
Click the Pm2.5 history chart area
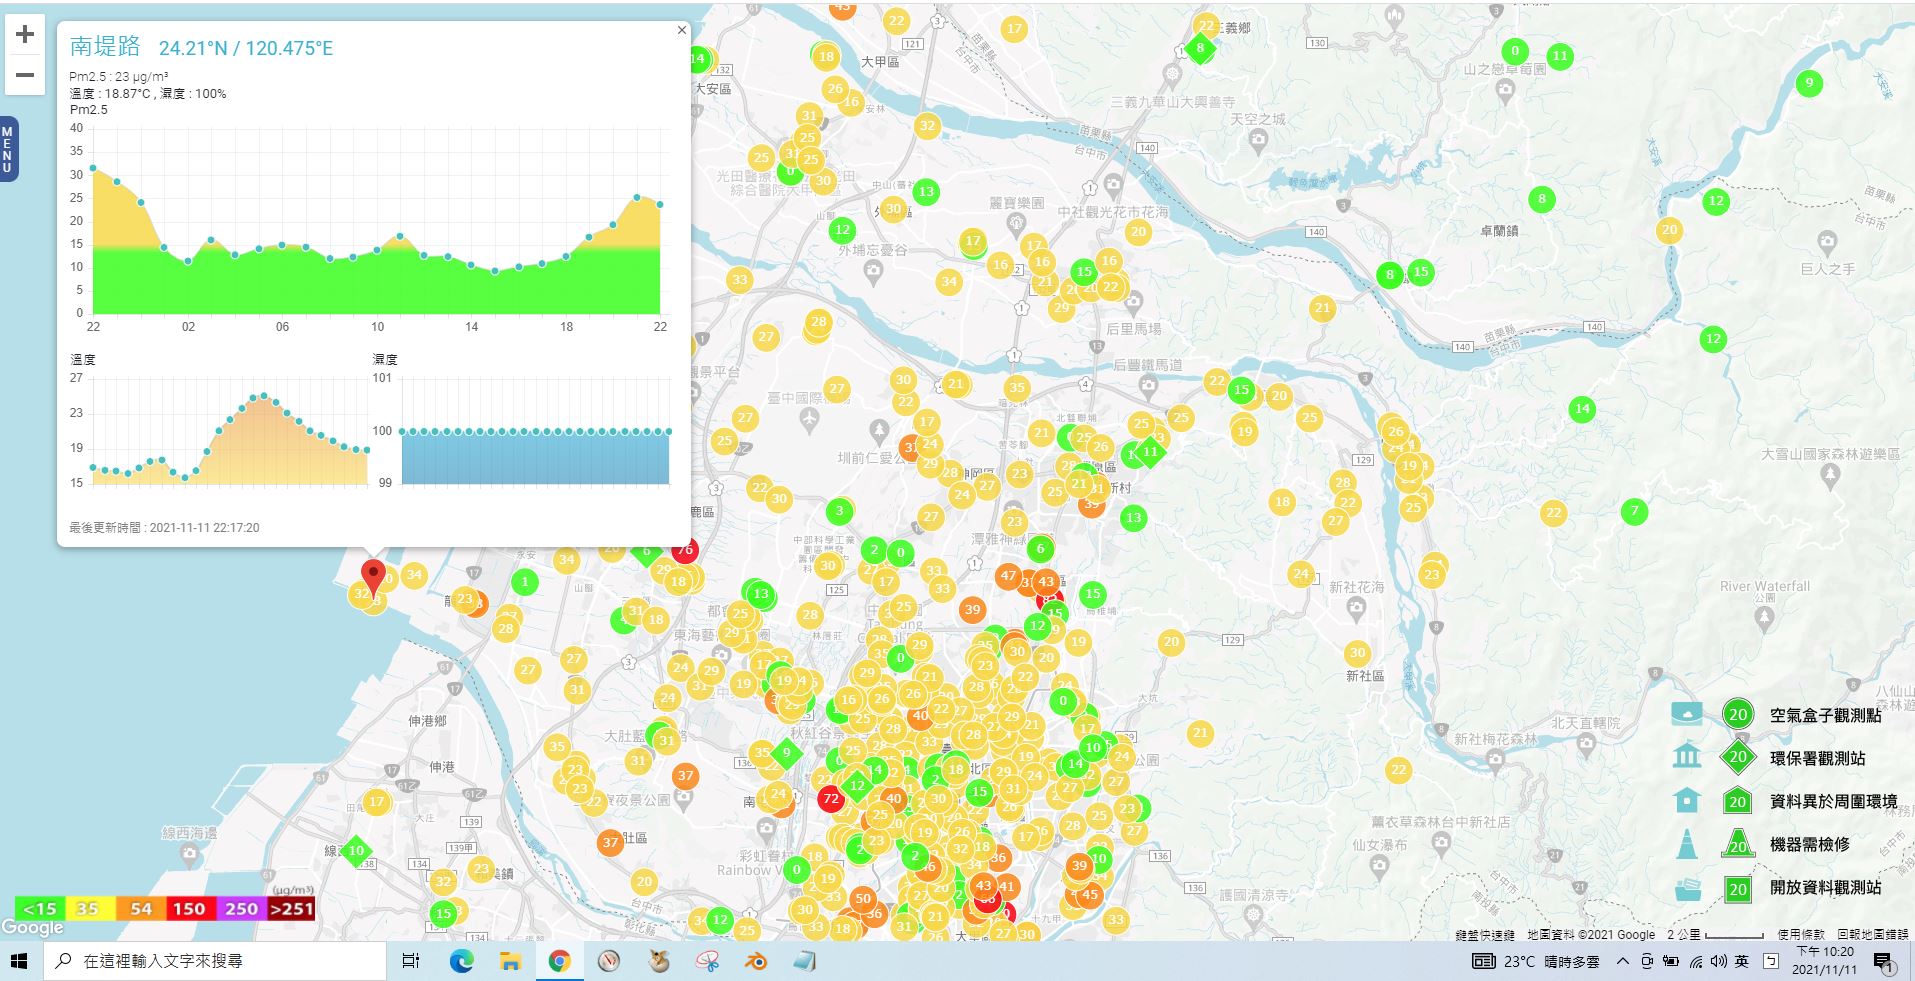376,221
